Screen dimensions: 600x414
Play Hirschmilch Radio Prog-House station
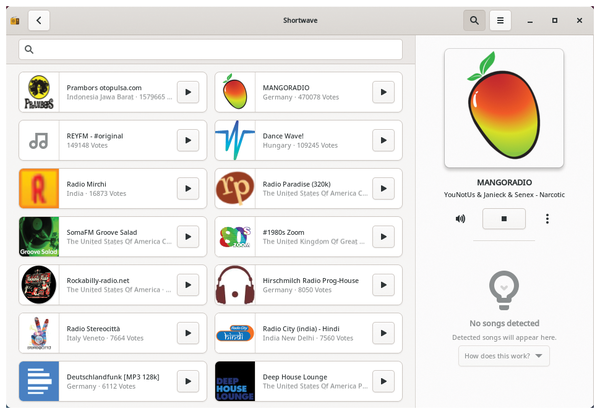[383, 285]
